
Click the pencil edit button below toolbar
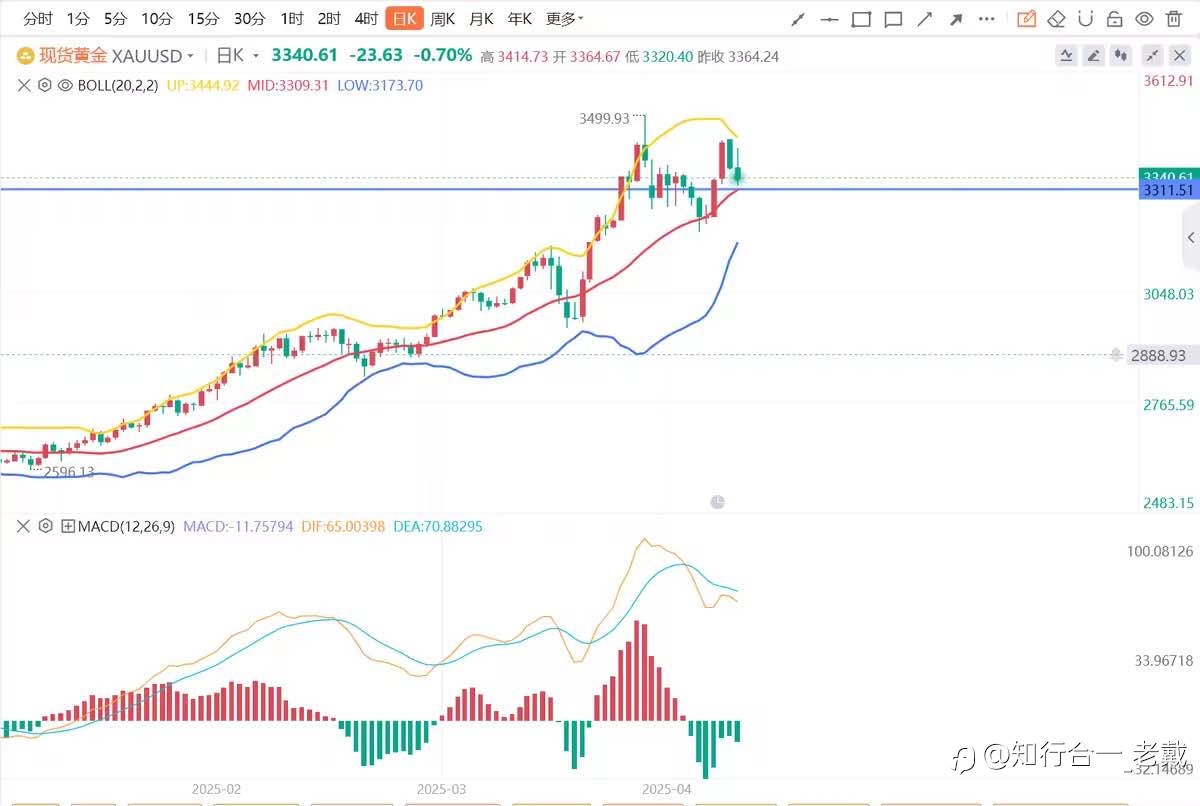click(1094, 56)
